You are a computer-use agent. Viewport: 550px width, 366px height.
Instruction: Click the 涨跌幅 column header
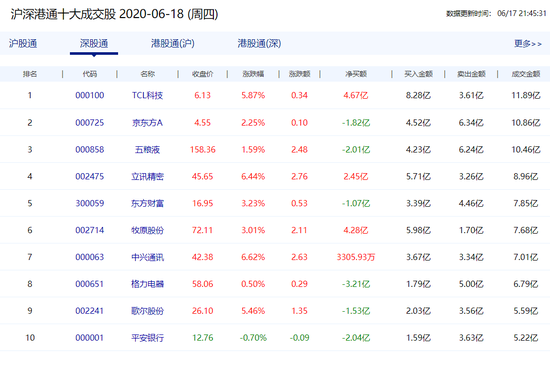point(253,74)
